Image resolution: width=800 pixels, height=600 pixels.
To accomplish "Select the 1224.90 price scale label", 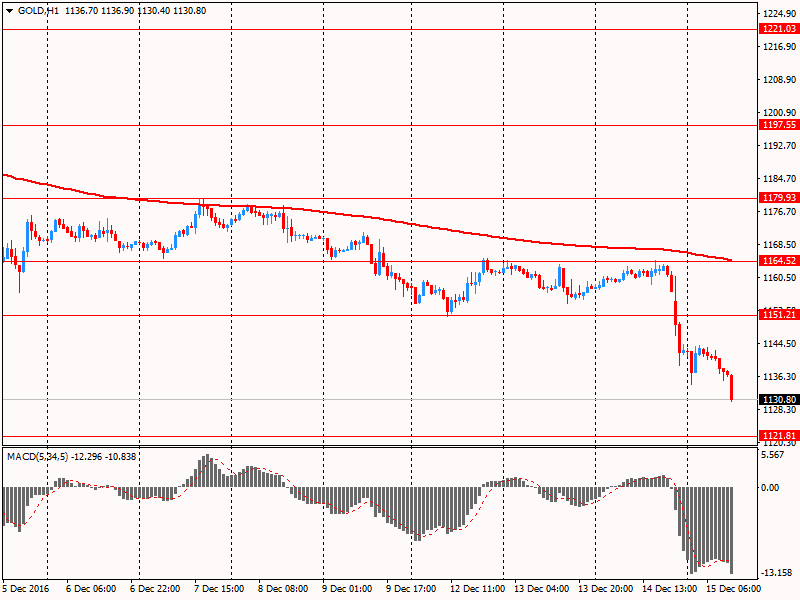I will point(779,14).
